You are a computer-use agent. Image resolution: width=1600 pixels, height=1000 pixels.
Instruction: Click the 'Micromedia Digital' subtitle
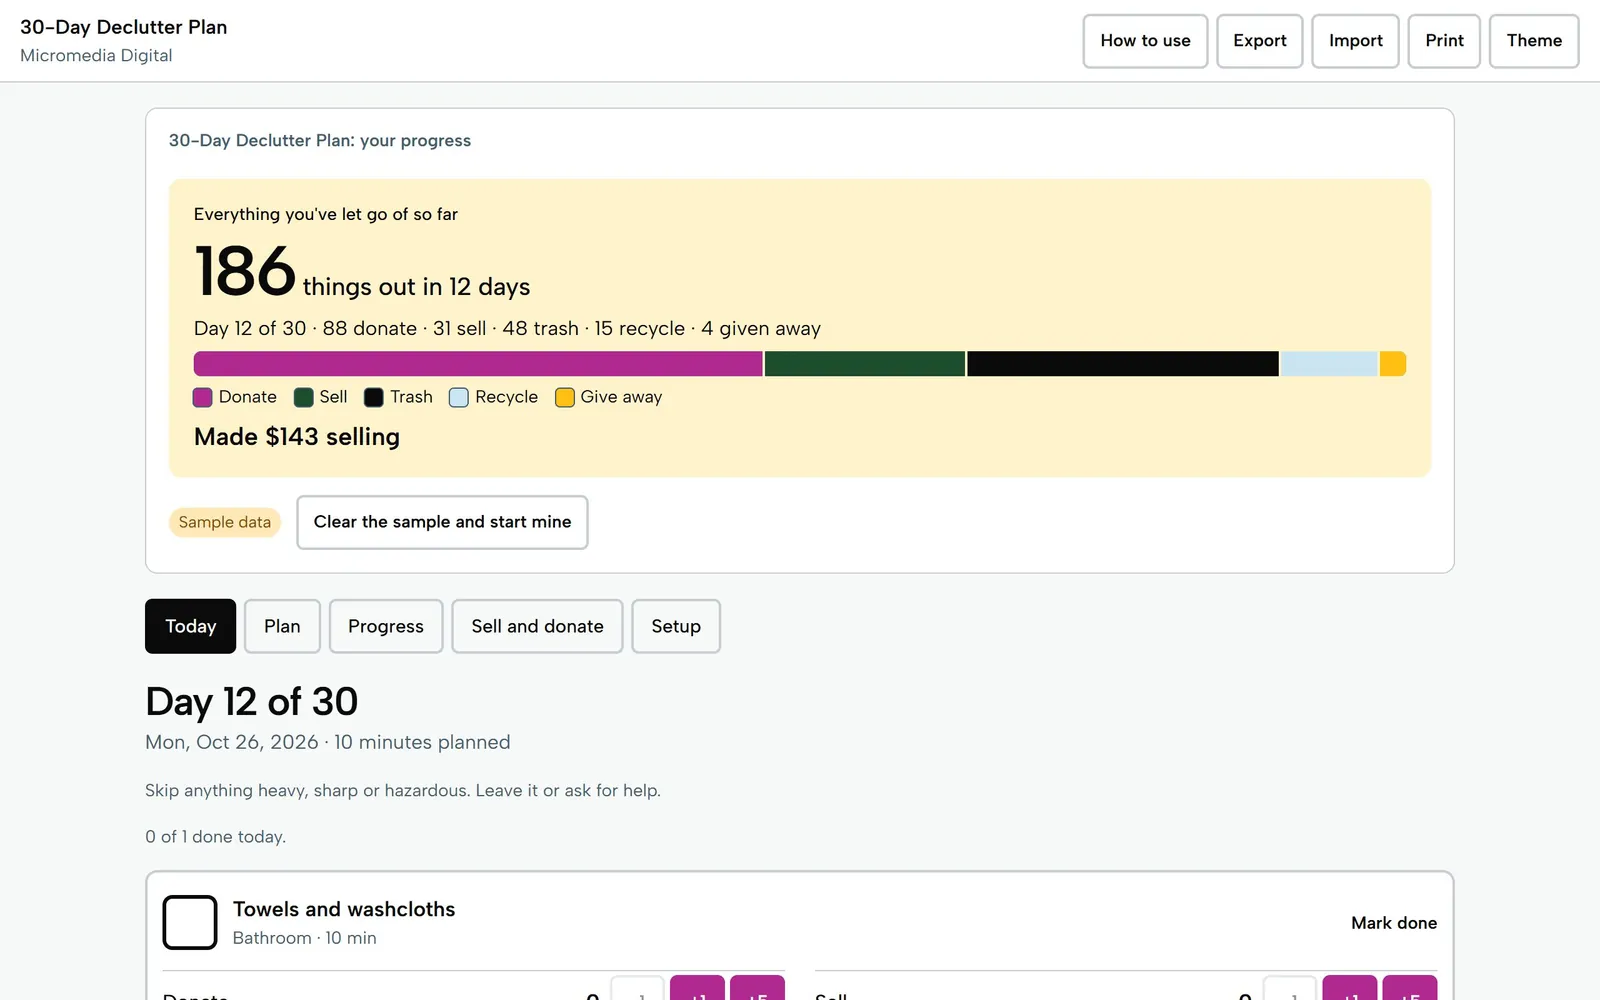click(x=96, y=56)
